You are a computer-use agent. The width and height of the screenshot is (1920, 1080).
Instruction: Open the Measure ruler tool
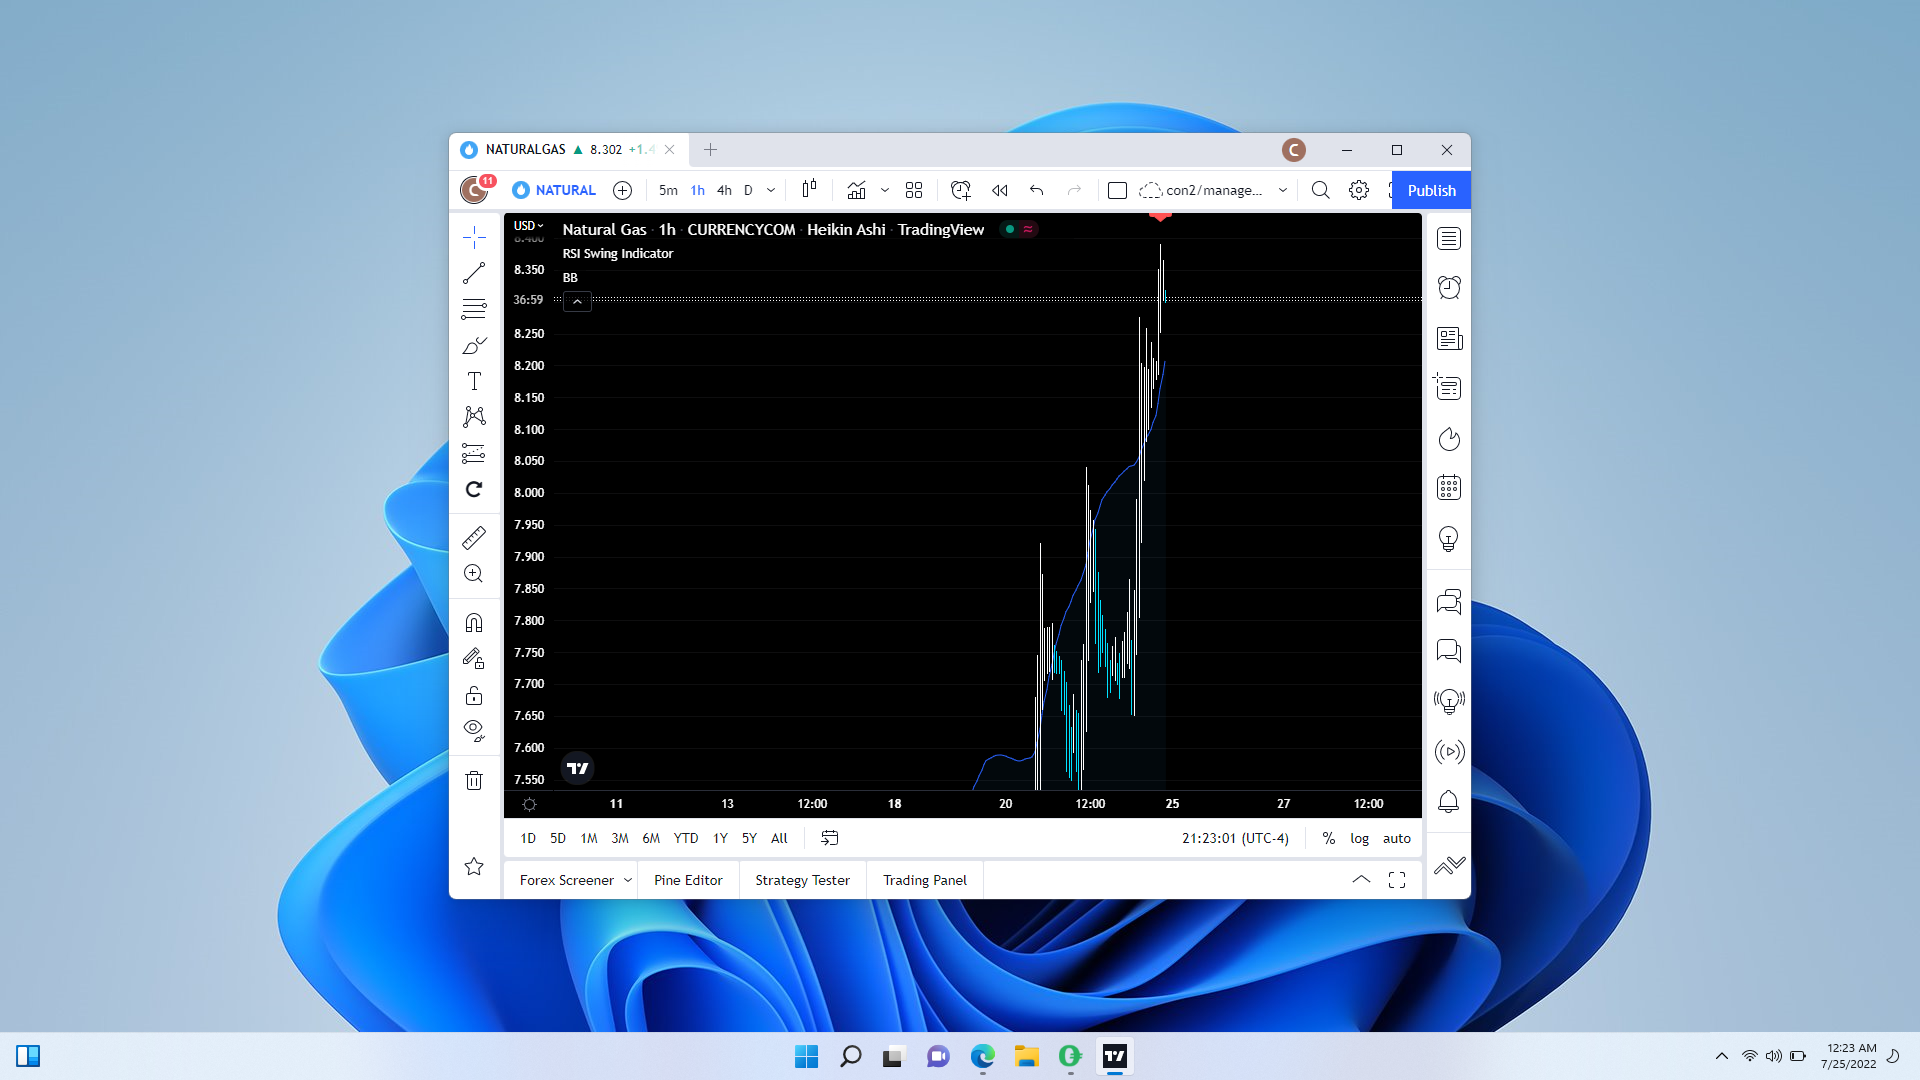coord(474,538)
